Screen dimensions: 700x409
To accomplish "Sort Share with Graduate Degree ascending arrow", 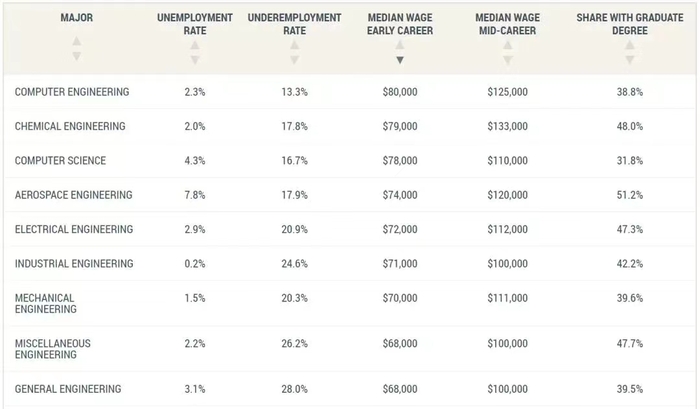I will tap(629, 46).
